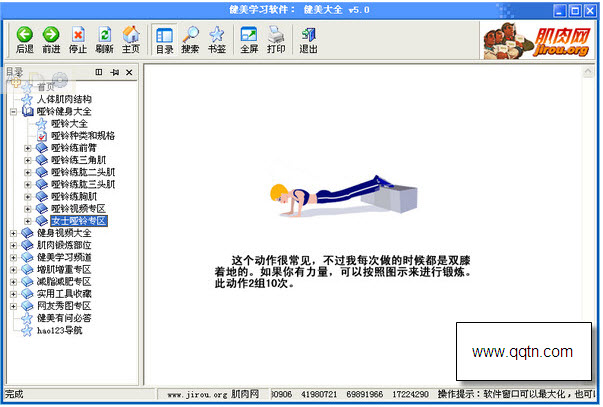Maximize the 健美大全 window
Viewport: 603px width, 407px height.
coord(575,11)
